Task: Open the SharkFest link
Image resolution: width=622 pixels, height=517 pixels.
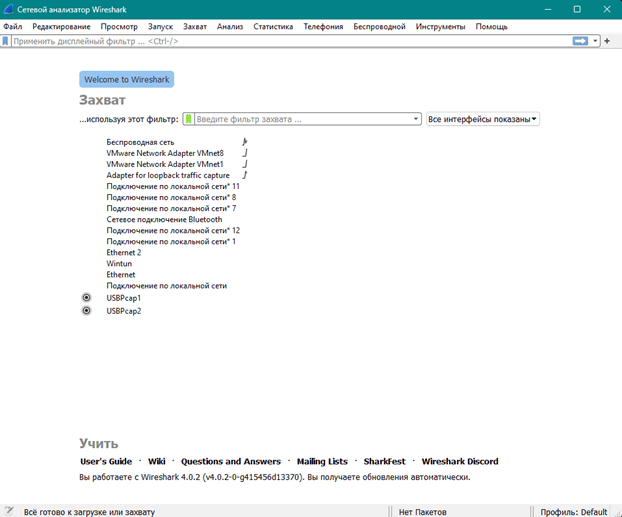Action: coord(384,461)
